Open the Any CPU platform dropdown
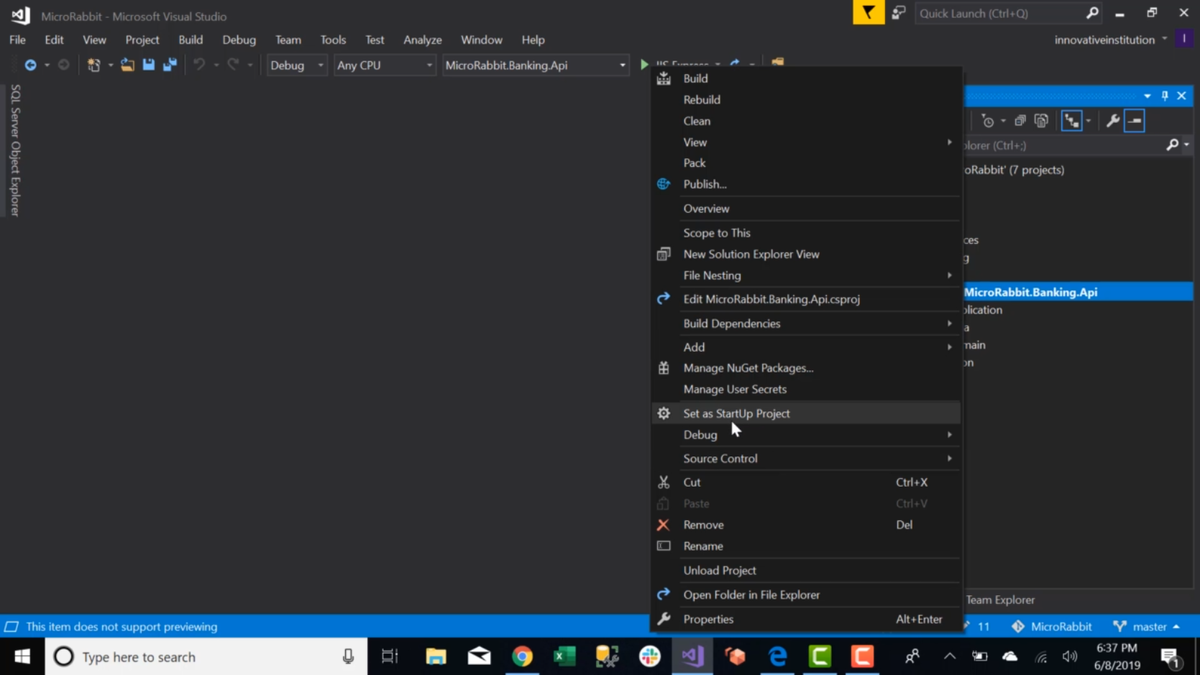The width and height of the screenshot is (1200, 675). (385, 65)
